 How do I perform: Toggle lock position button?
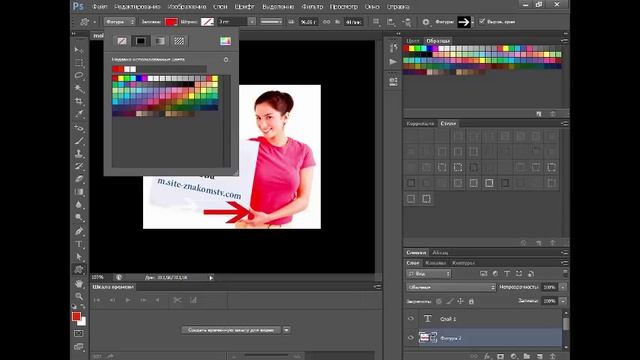tap(460, 301)
